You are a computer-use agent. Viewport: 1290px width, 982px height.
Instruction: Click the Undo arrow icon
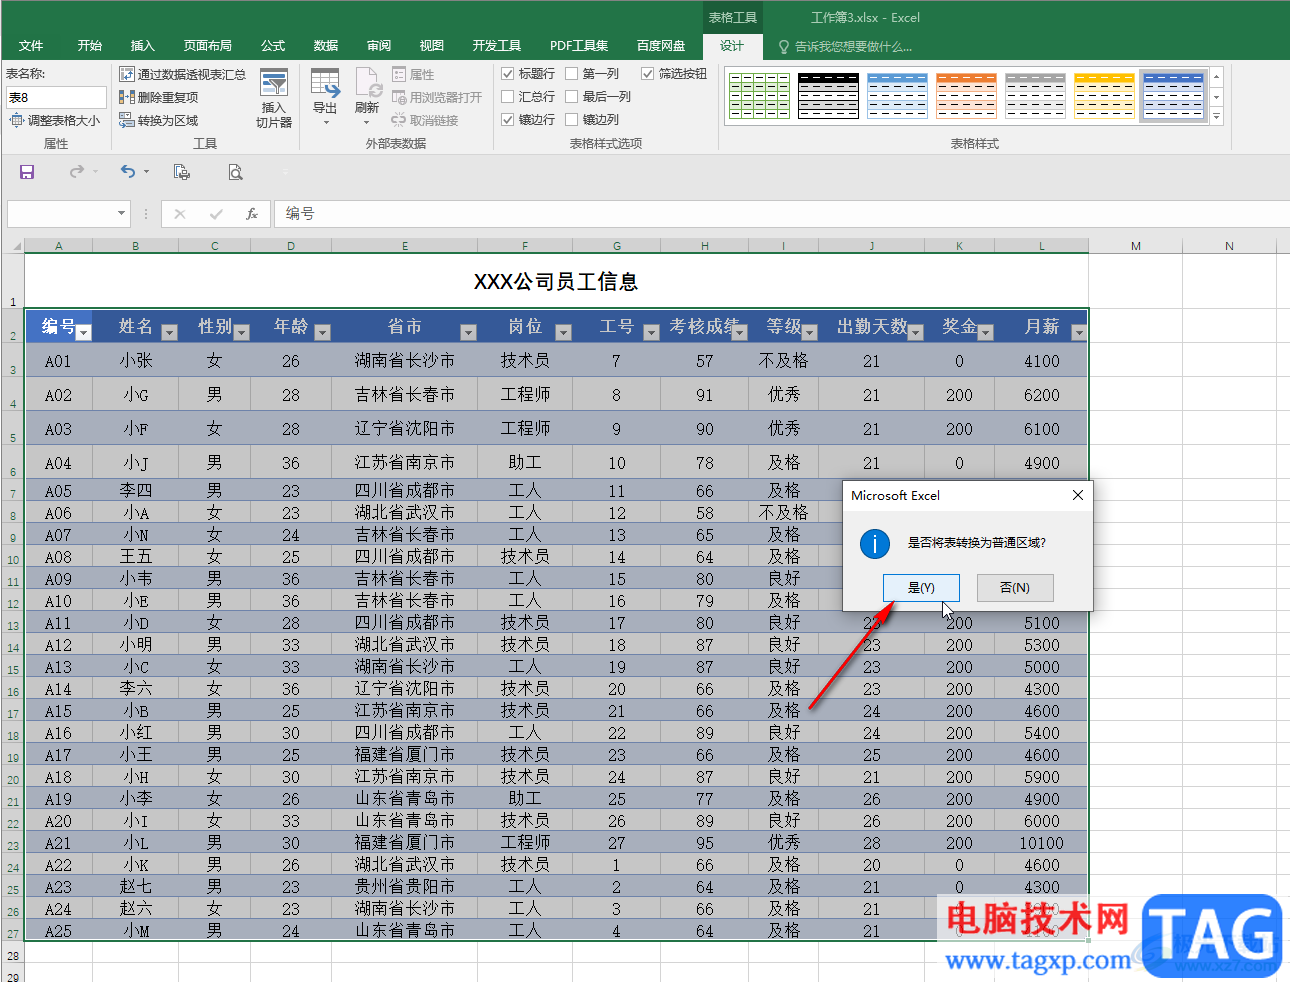coord(127,172)
